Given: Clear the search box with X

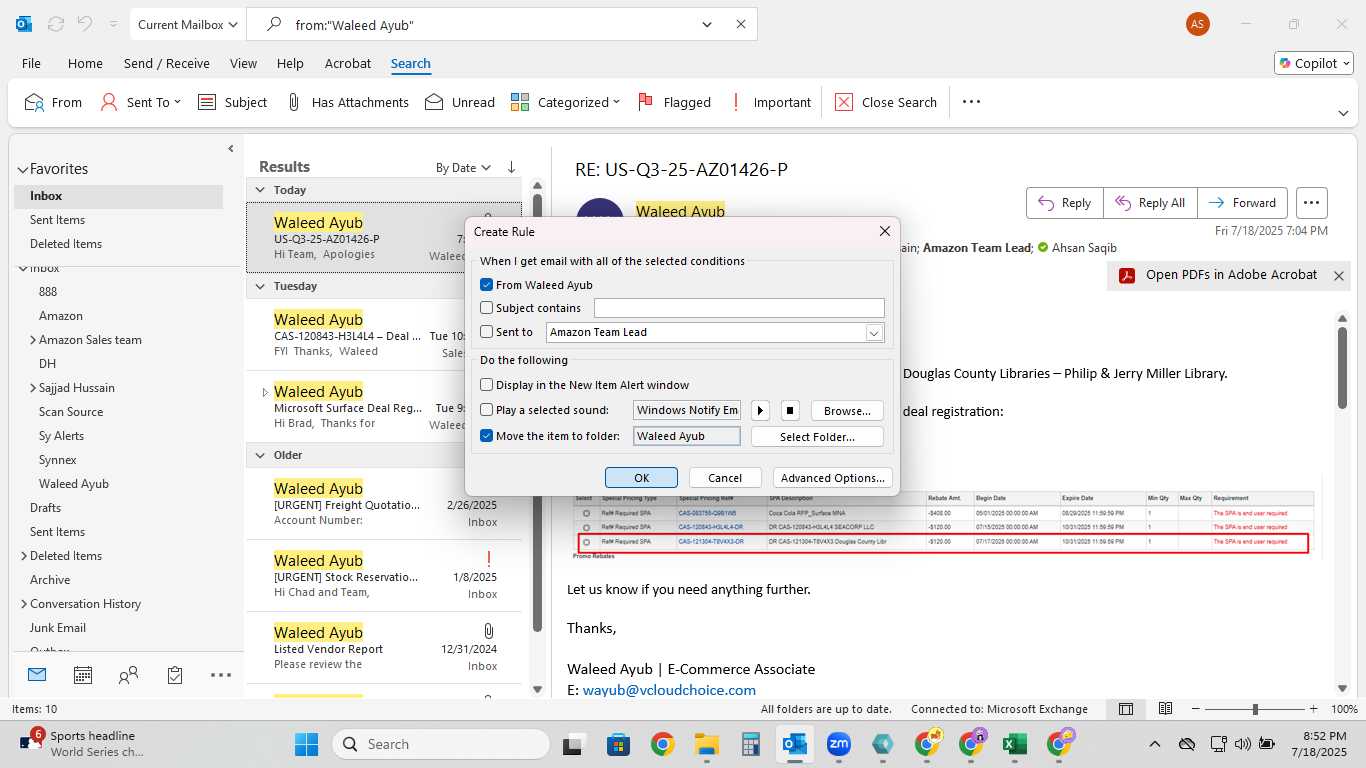Looking at the screenshot, I should pos(741,24).
